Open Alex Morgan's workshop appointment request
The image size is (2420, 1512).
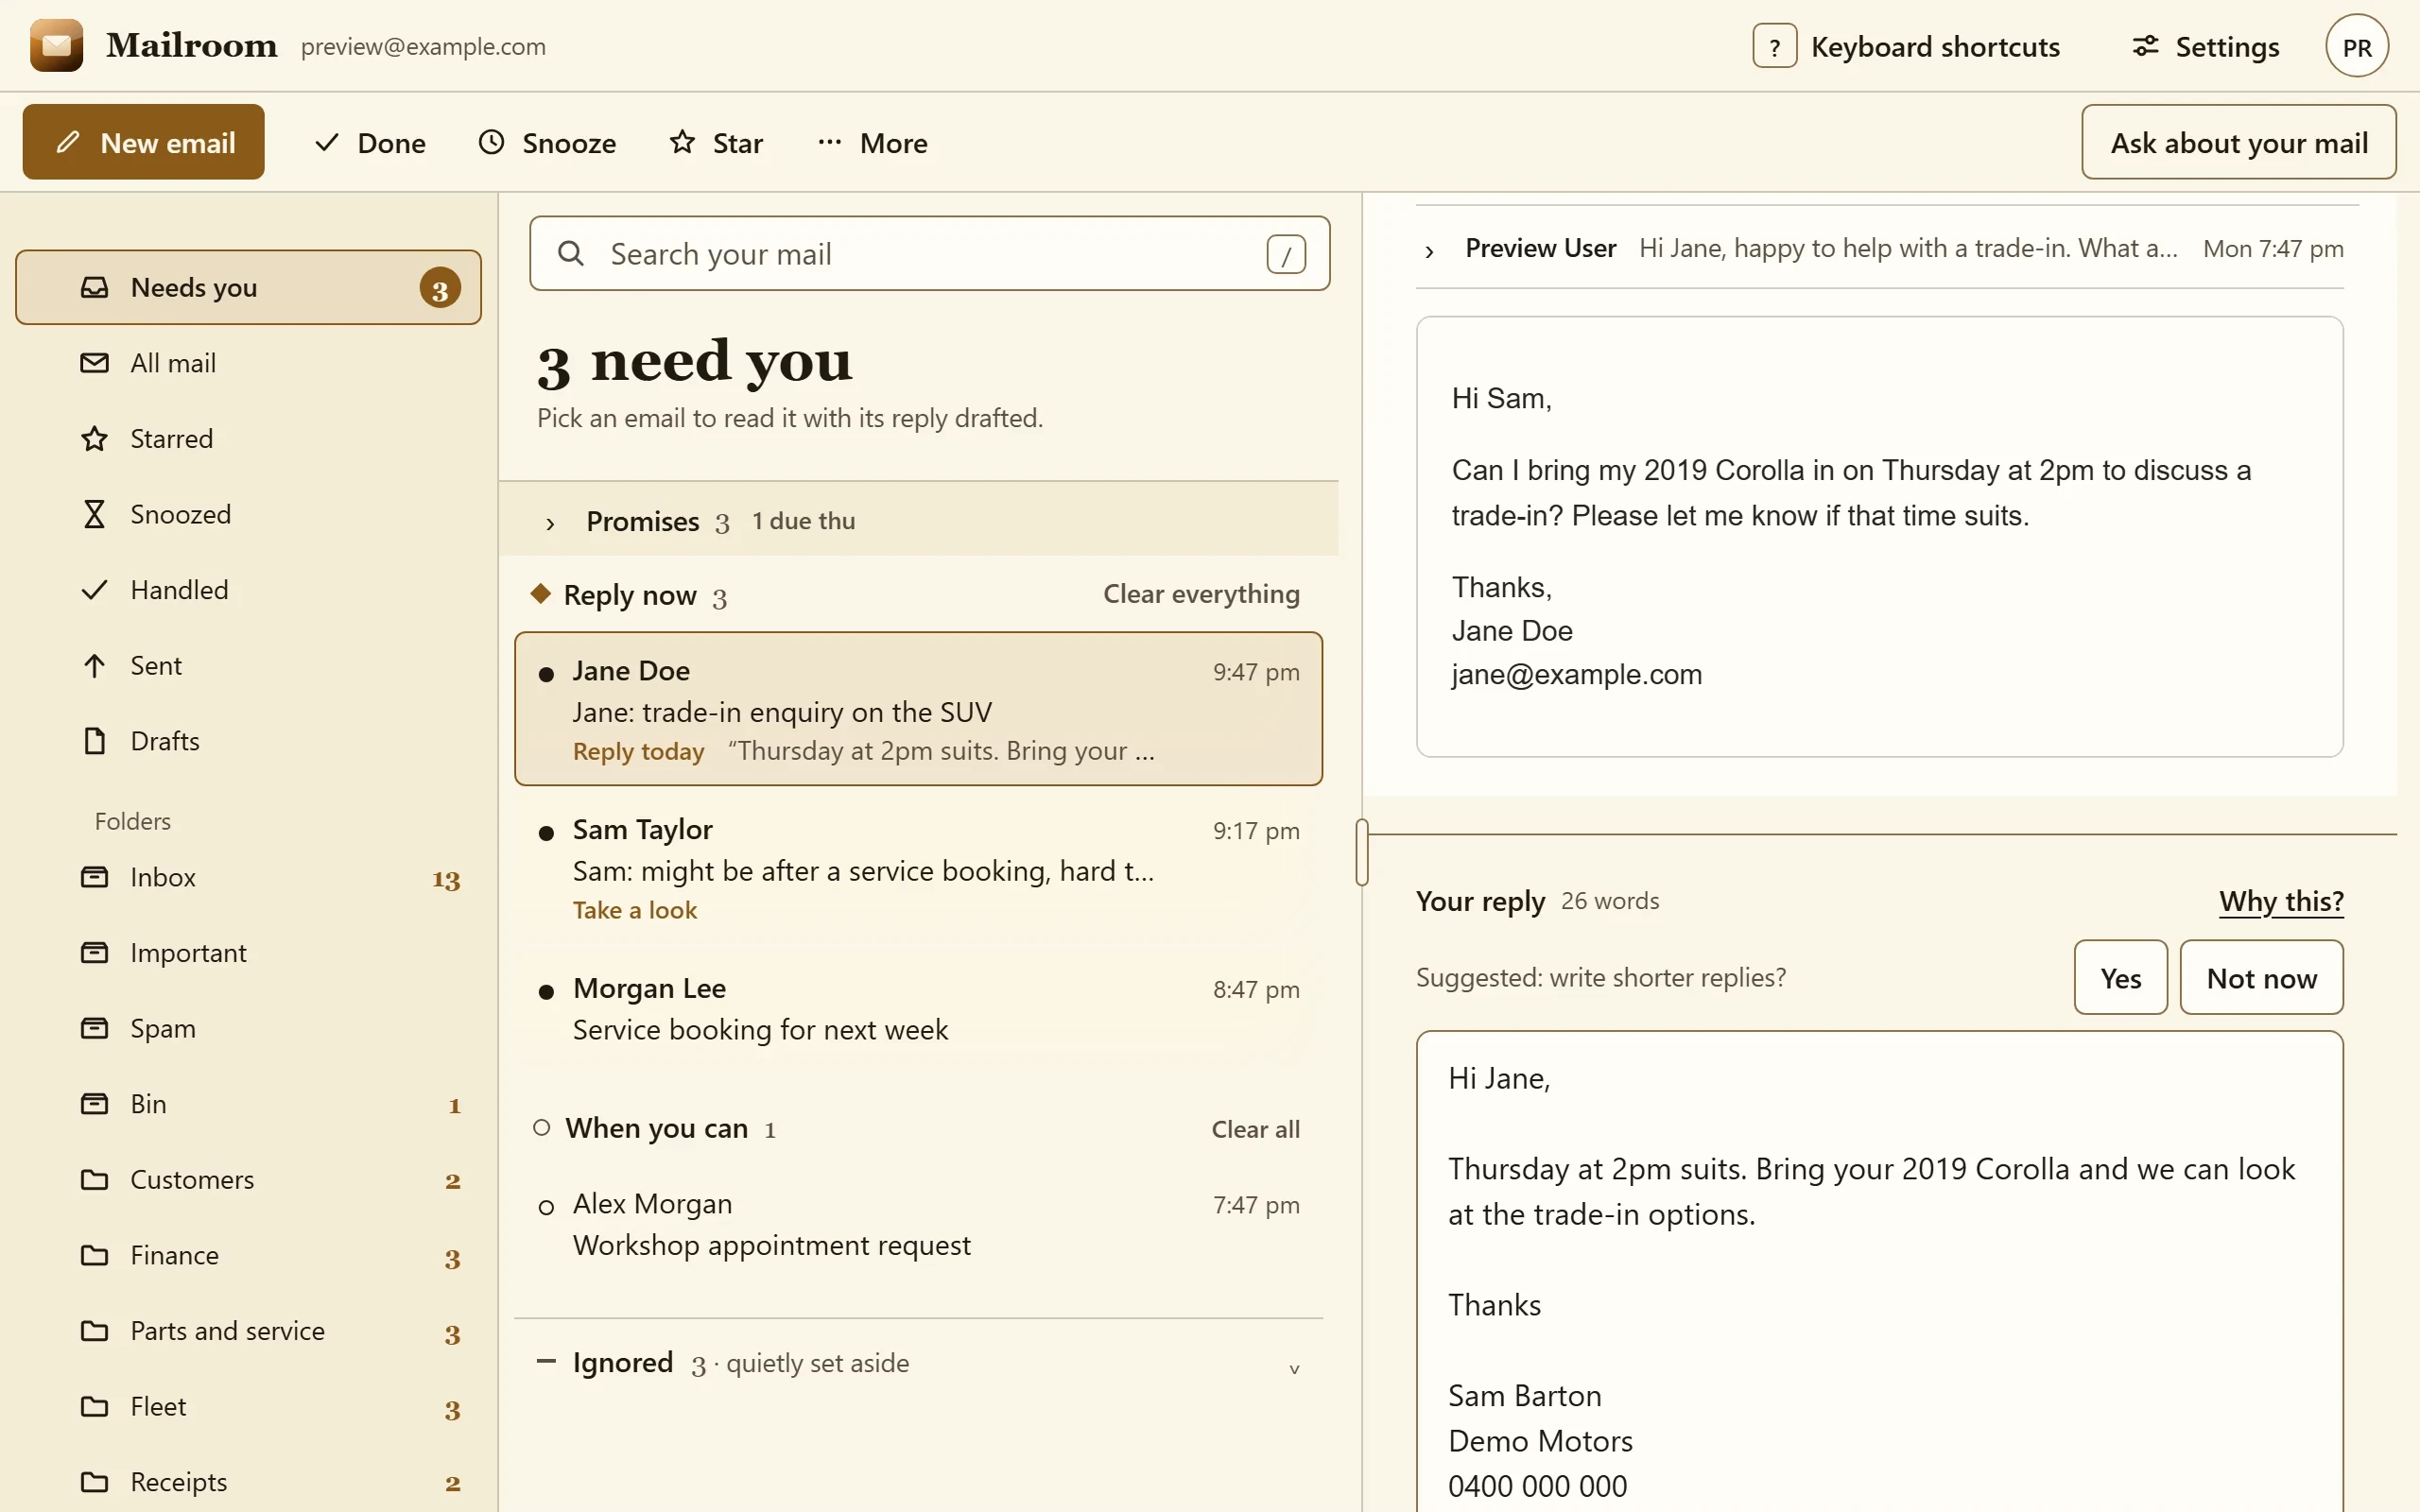[918, 1224]
